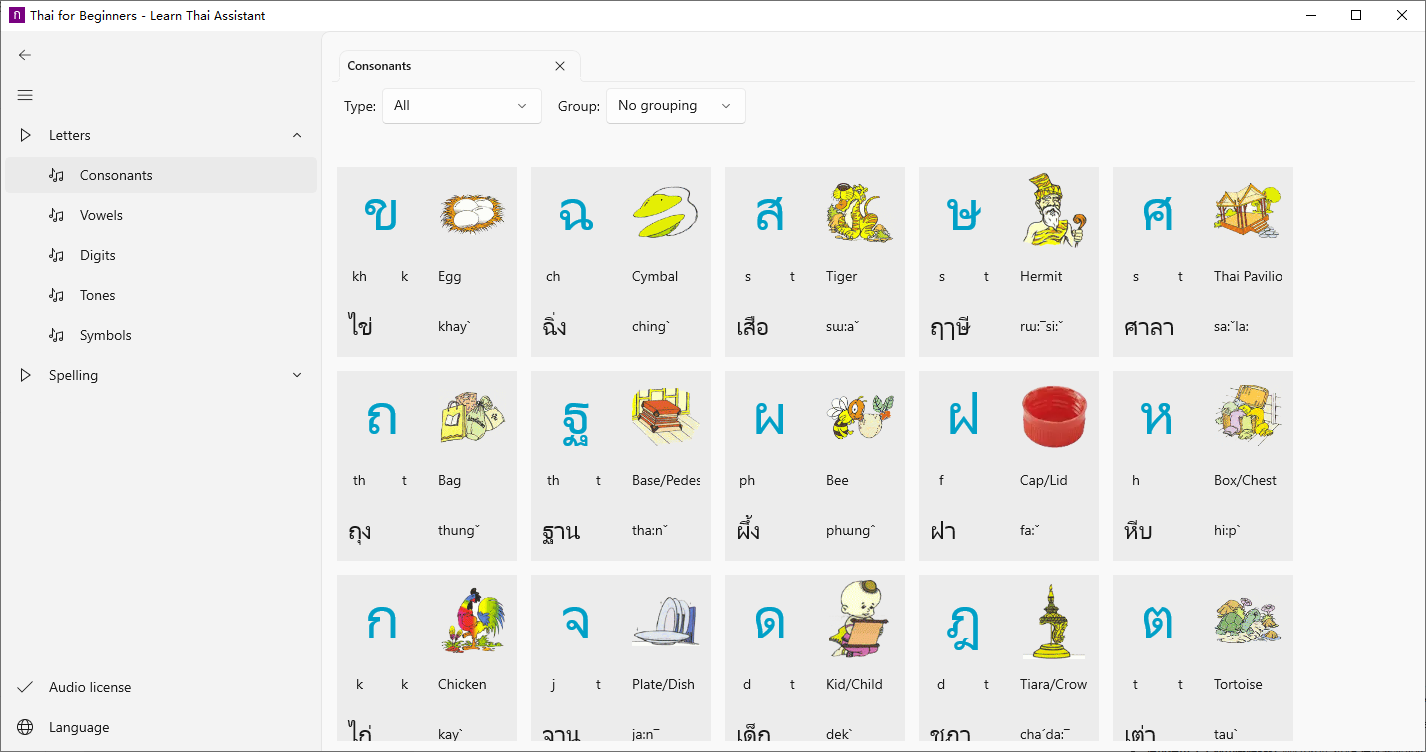Open the Language settings item
This screenshot has width=1426, height=752.
pyautogui.click(x=161, y=727)
